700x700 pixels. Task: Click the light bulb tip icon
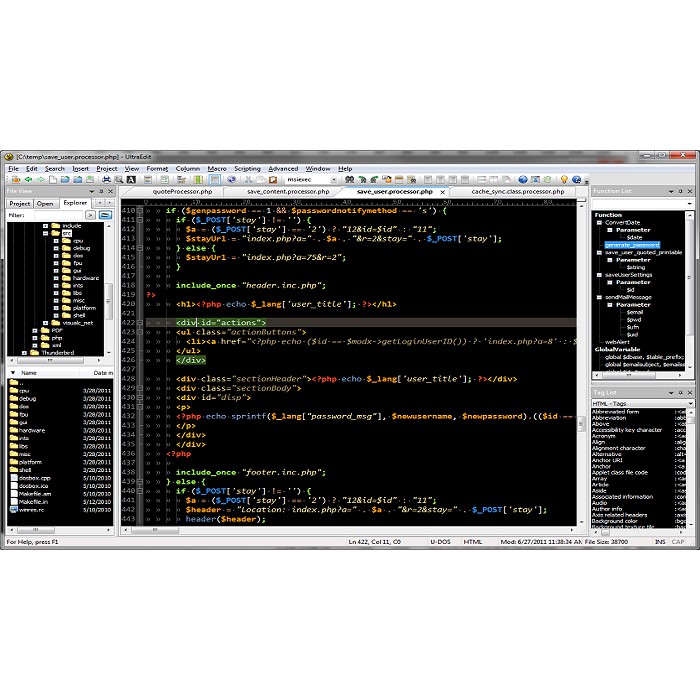coord(563,180)
